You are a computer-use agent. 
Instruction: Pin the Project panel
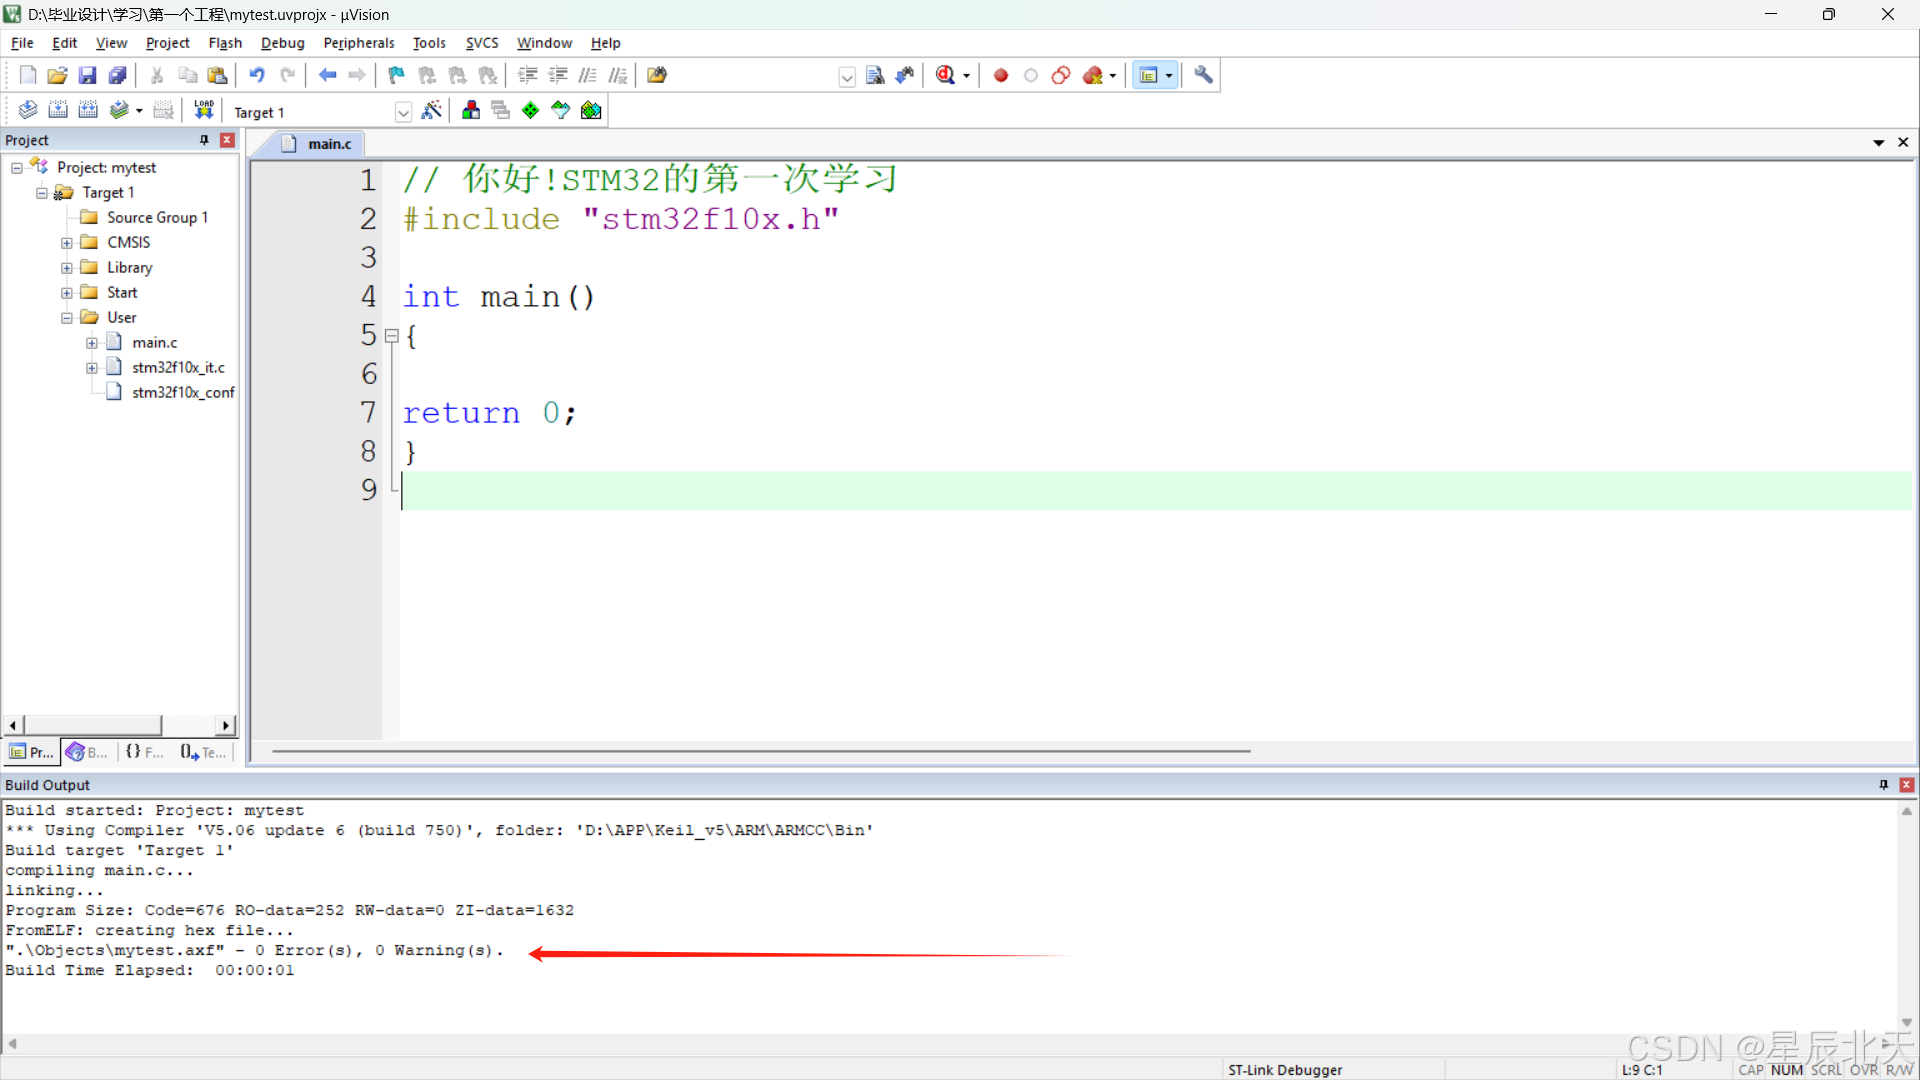pos(204,140)
